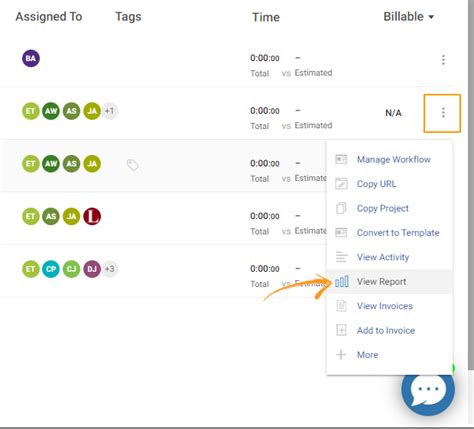Click the View Activity lines icon

pos(341,257)
